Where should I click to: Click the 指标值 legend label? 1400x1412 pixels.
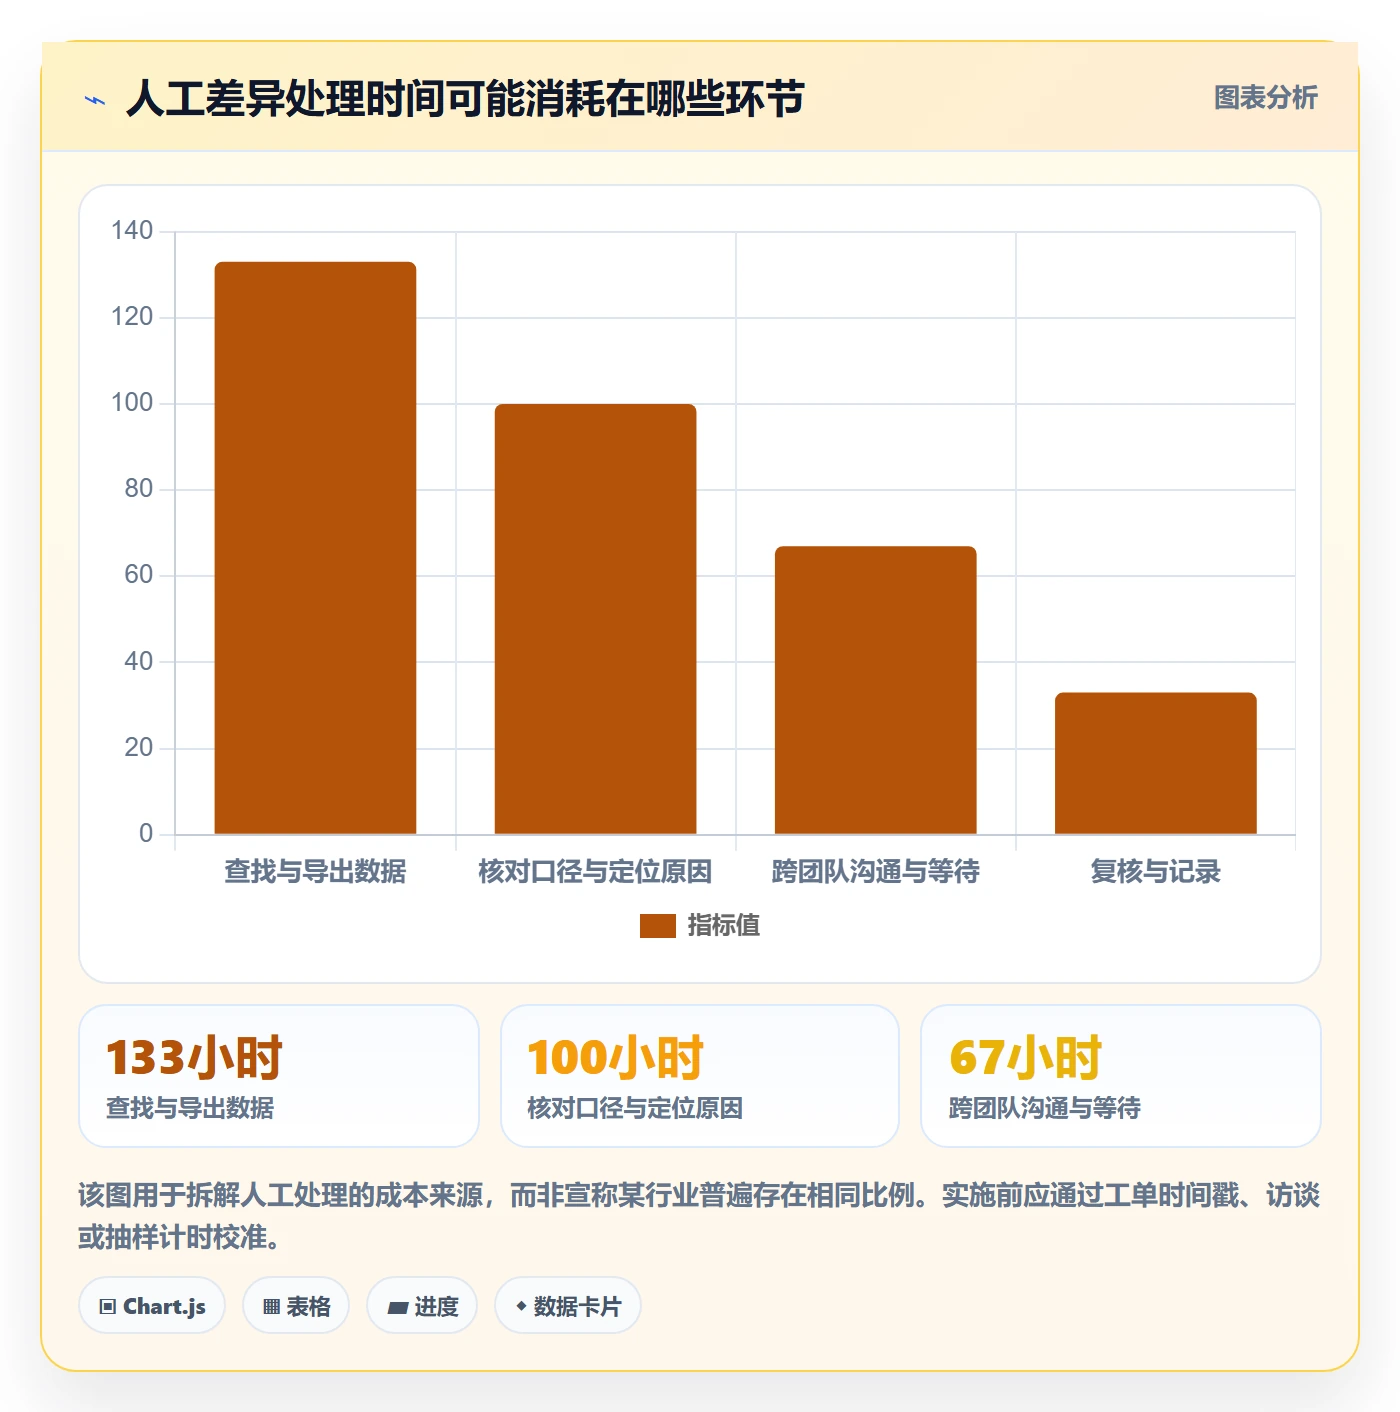click(724, 926)
